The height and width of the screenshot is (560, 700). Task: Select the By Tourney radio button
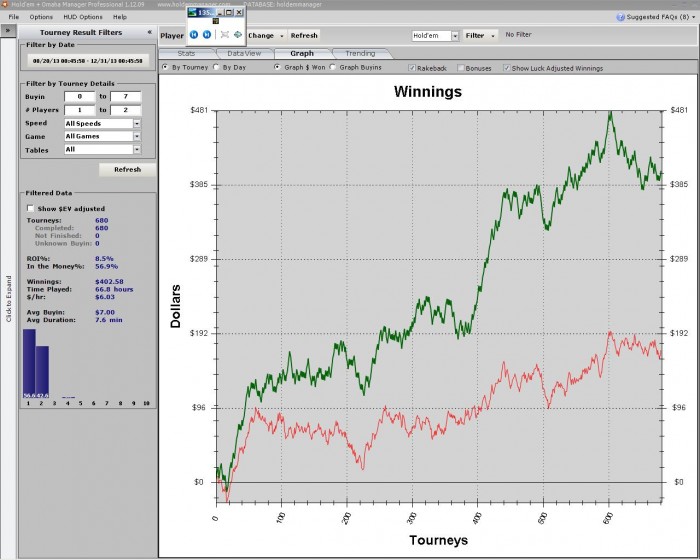tap(166, 67)
